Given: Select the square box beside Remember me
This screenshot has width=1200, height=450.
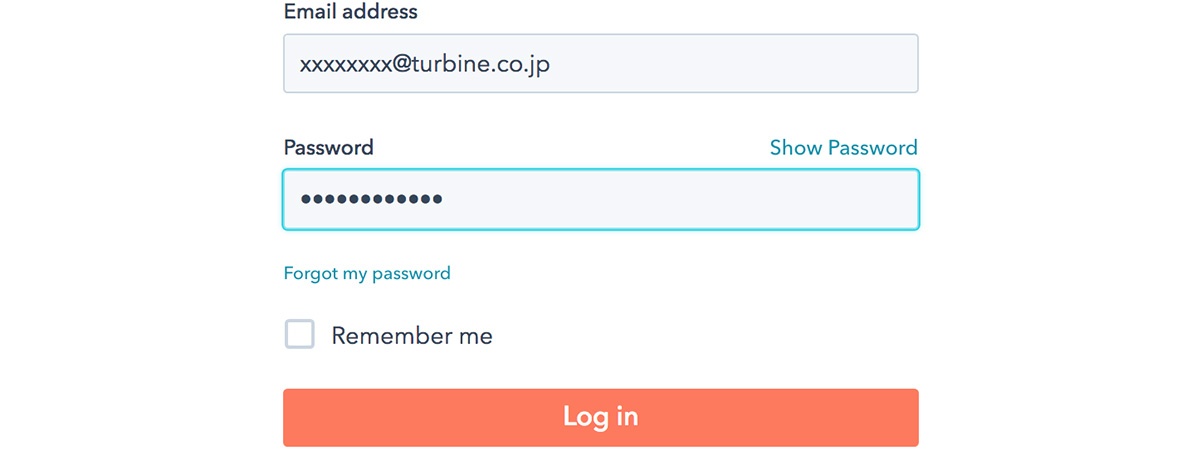Looking at the screenshot, I should click(x=300, y=335).
